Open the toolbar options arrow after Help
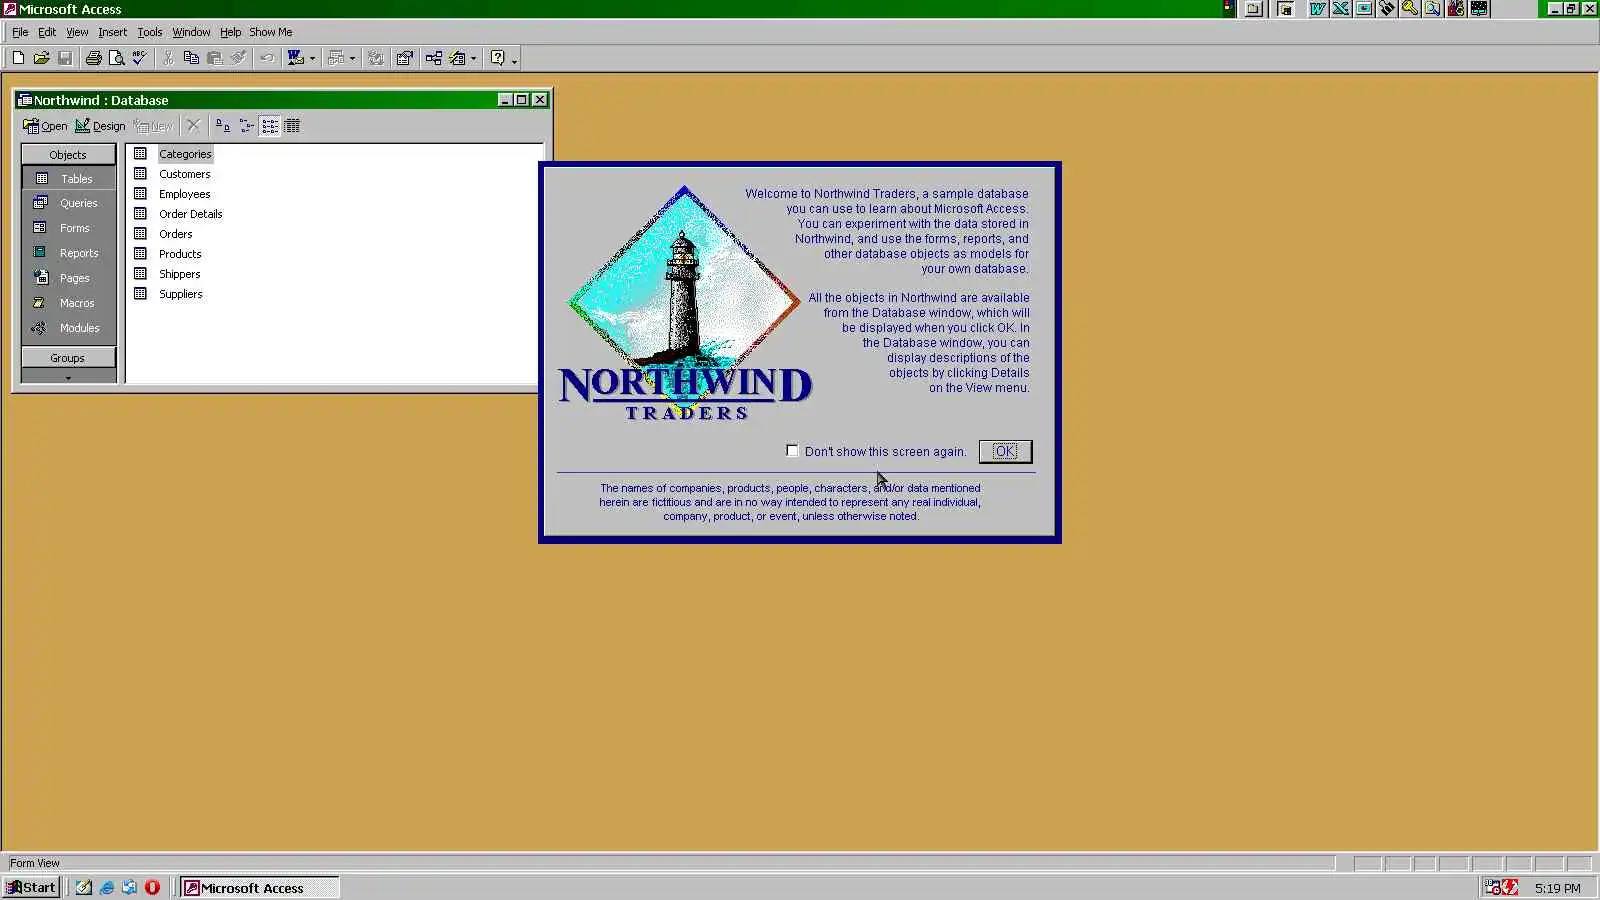Image resolution: width=1600 pixels, height=900 pixels. coord(514,60)
